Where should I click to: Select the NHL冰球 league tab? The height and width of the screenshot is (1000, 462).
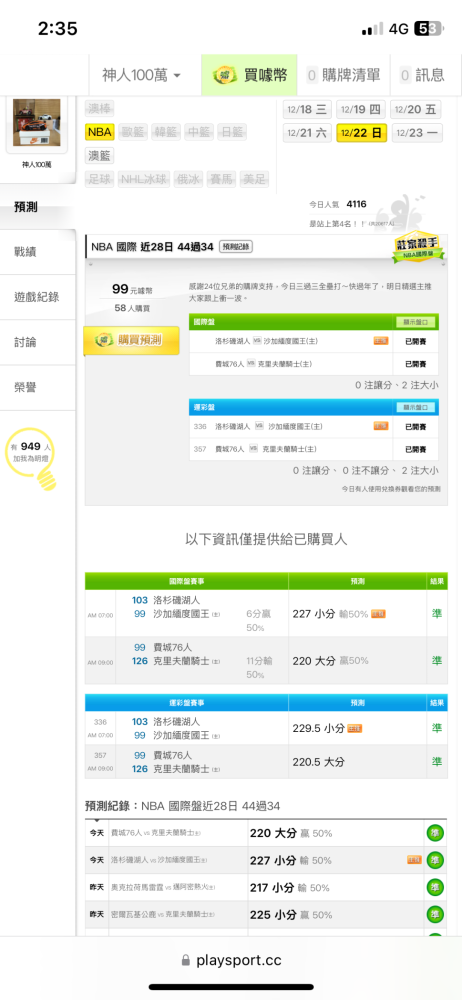tap(144, 179)
